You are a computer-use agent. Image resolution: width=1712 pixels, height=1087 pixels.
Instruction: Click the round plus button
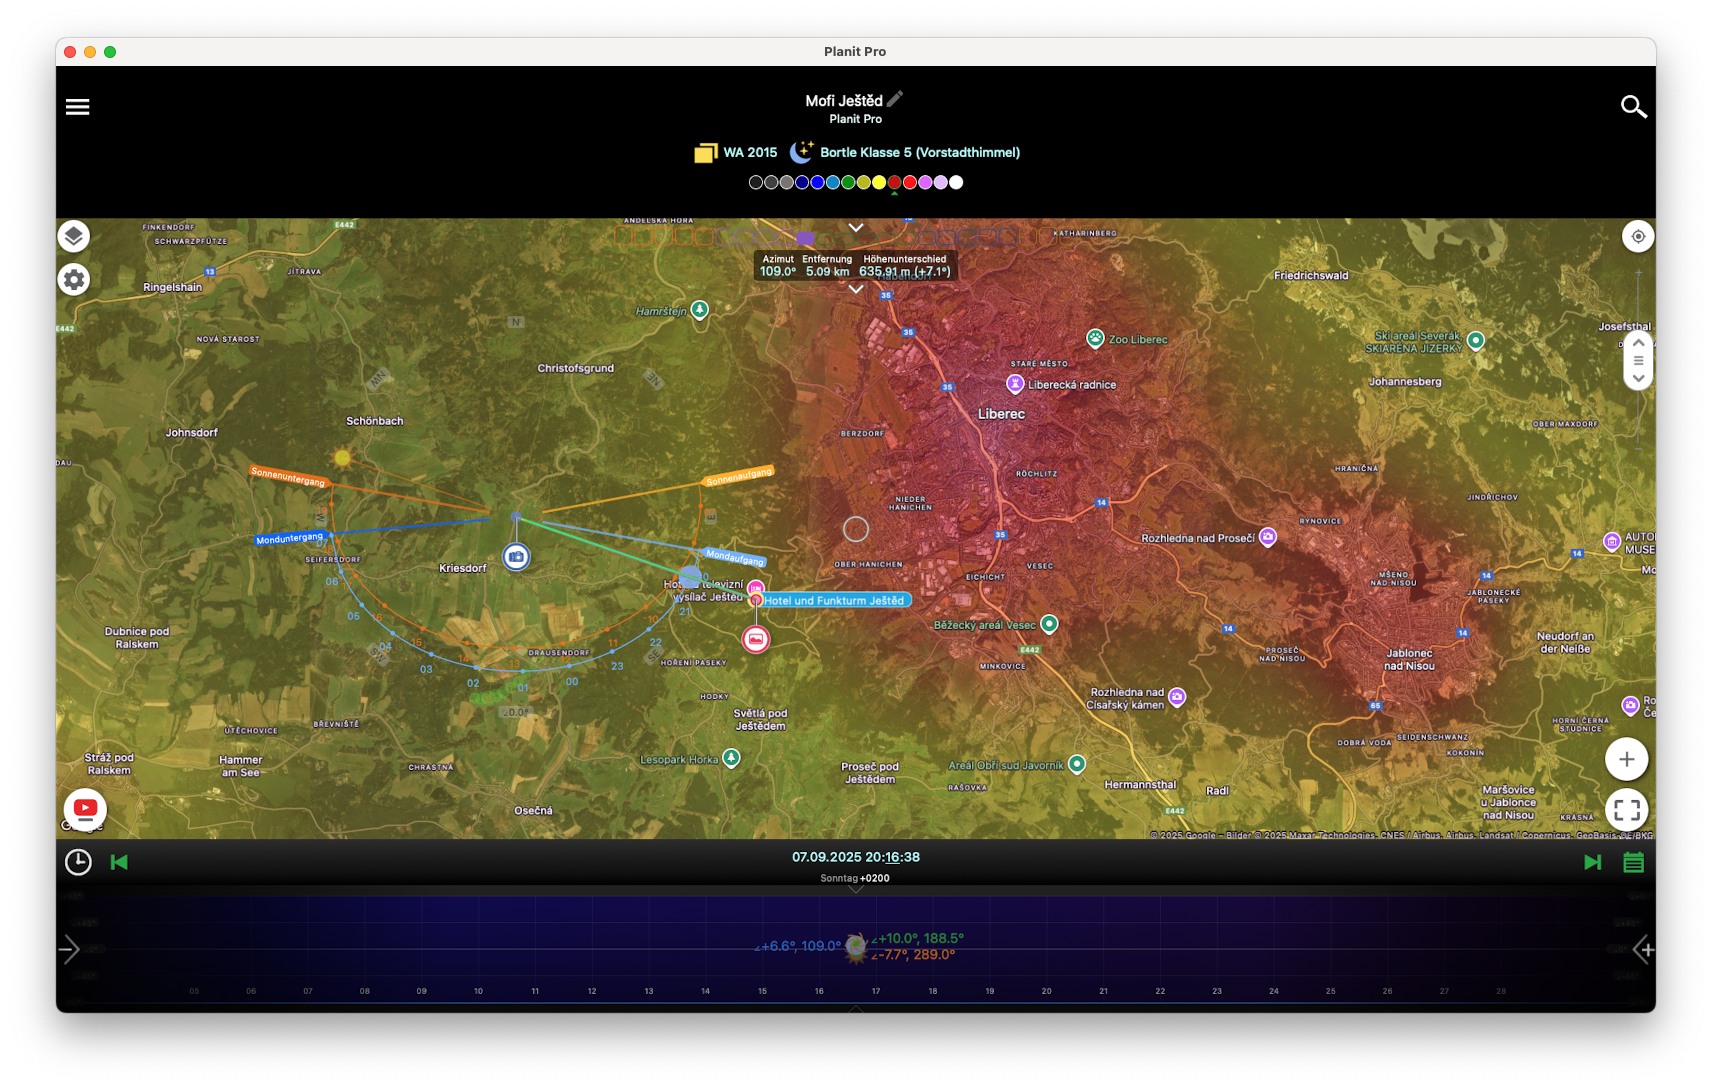point(1627,760)
